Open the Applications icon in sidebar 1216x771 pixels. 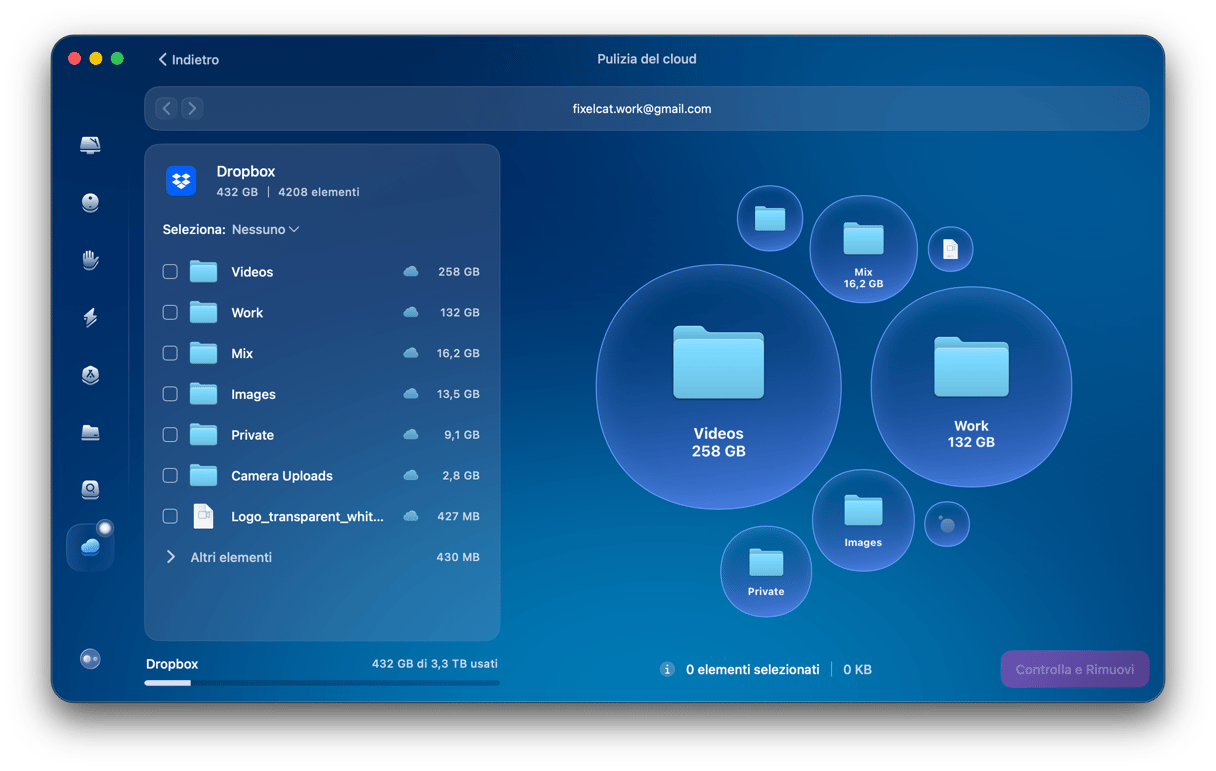[x=90, y=375]
